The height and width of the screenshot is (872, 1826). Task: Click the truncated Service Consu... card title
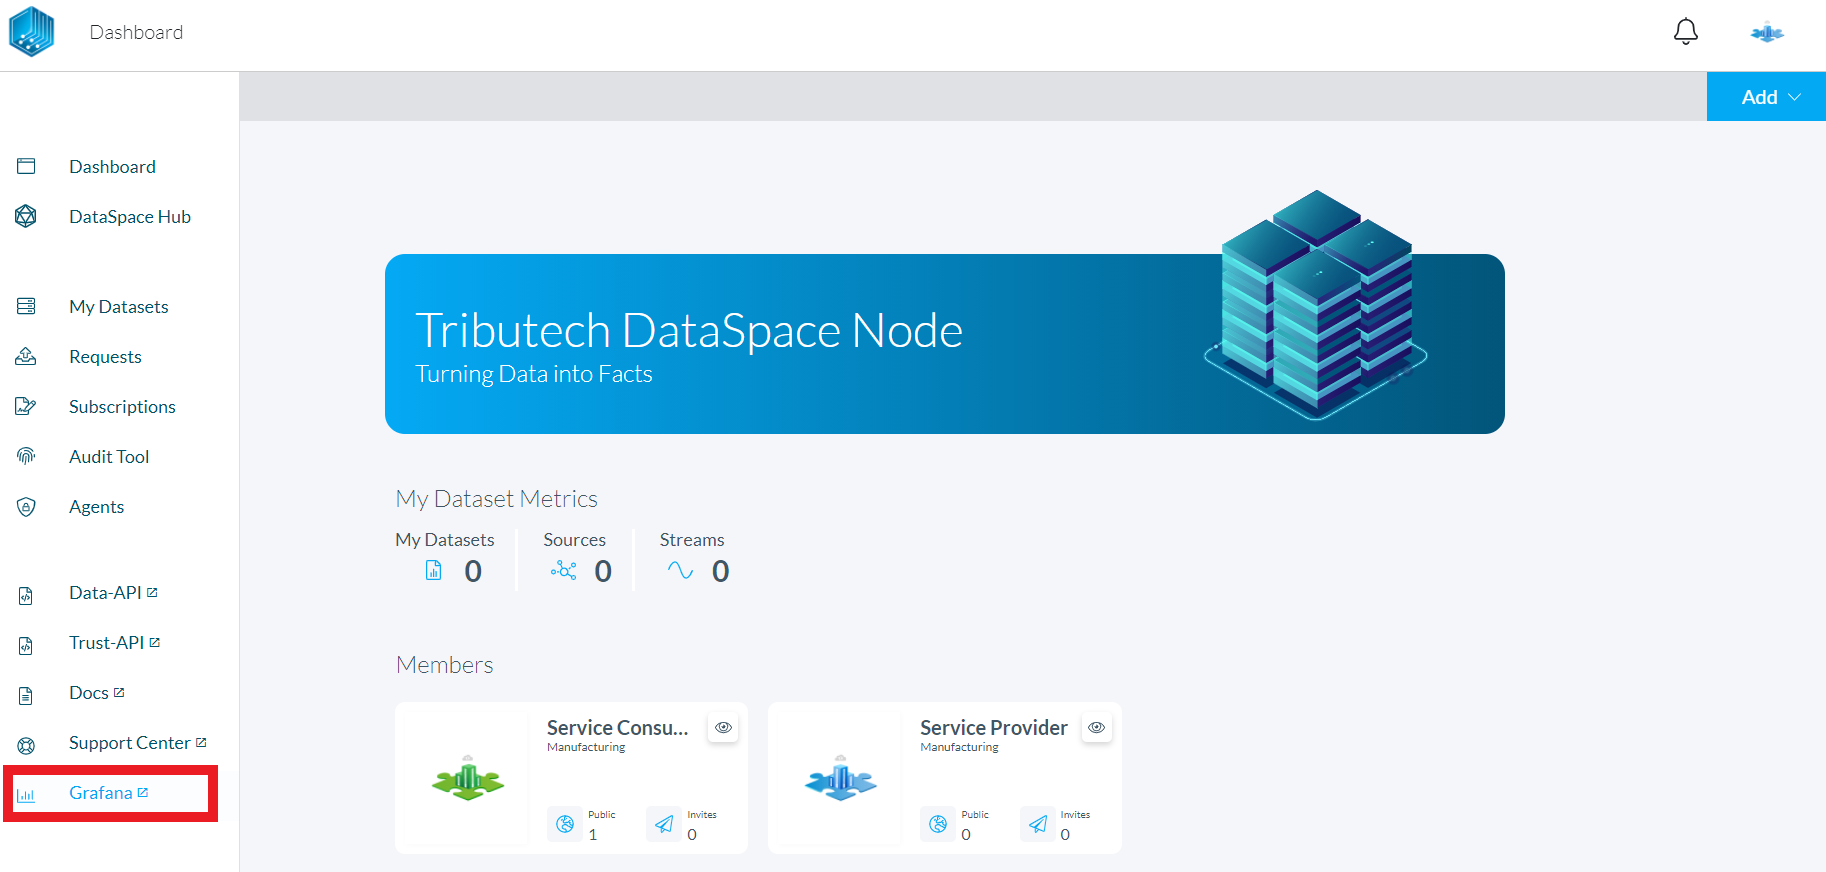click(x=618, y=728)
